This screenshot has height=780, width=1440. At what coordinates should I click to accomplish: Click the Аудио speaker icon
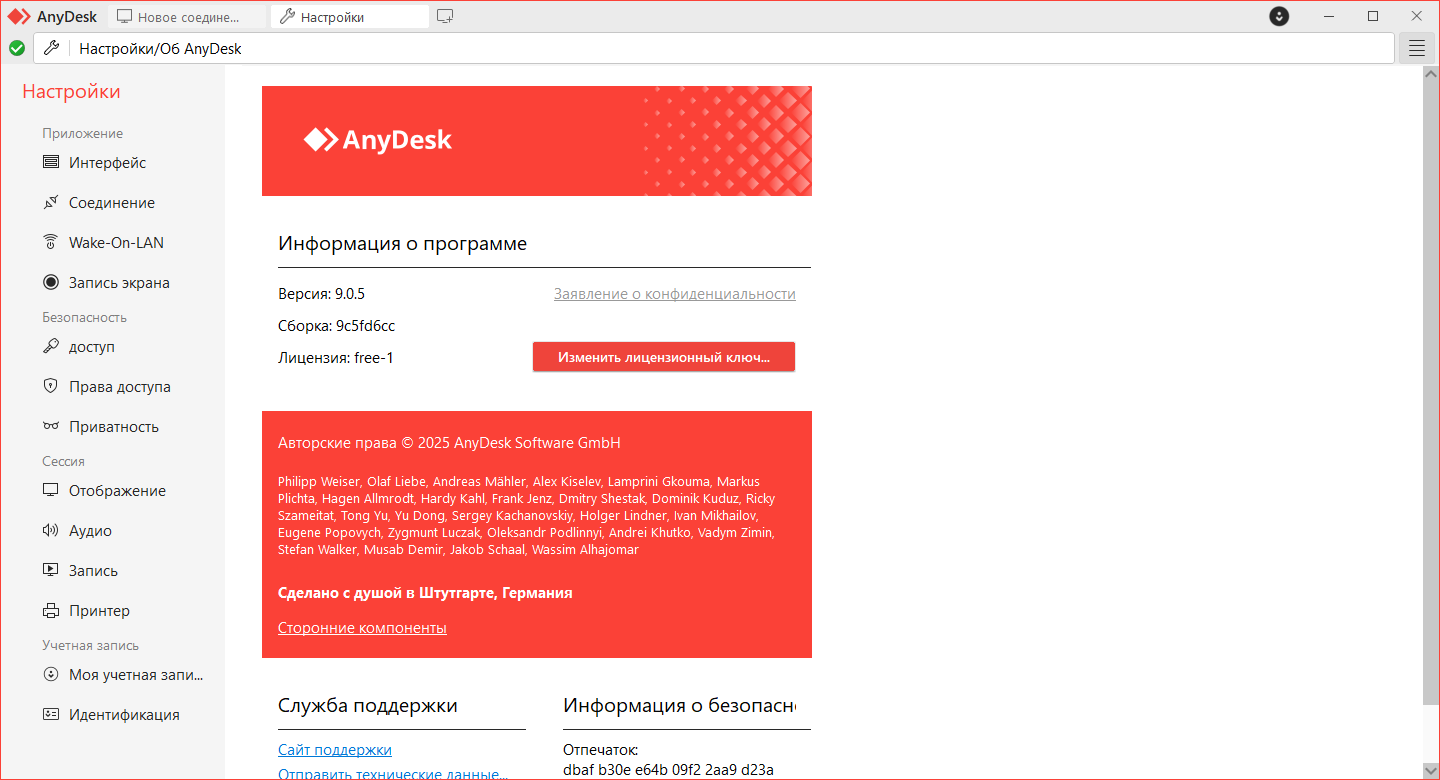[x=51, y=531]
